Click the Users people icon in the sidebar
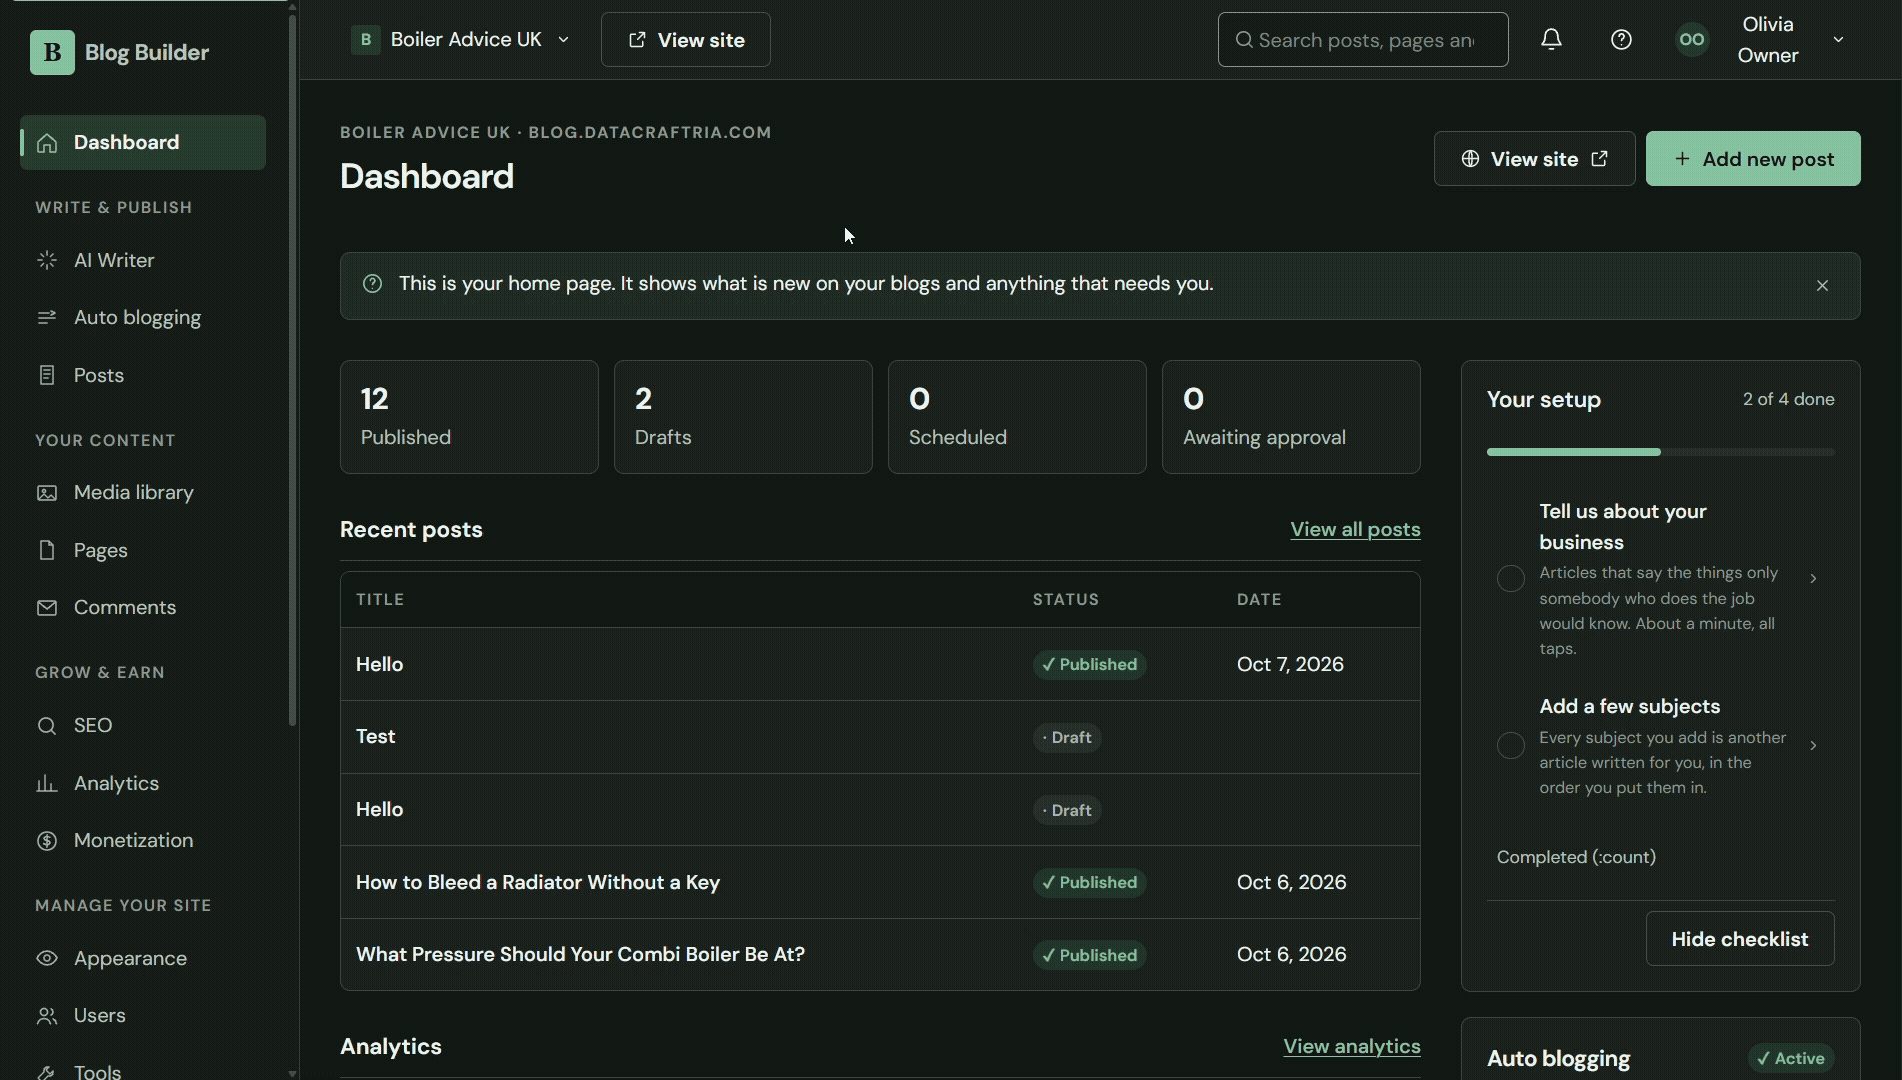The image size is (1902, 1080). 47,1016
